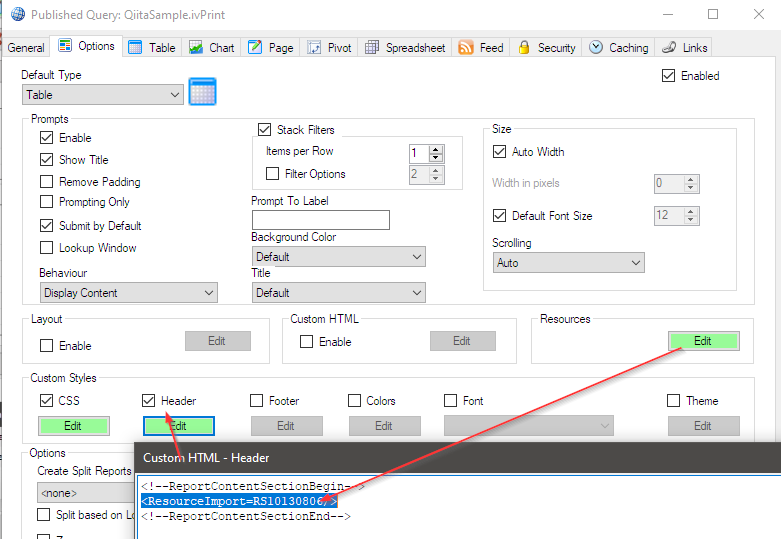The height and width of the screenshot is (539, 781).
Task: Click the Security padlock icon
Action: coord(523,47)
